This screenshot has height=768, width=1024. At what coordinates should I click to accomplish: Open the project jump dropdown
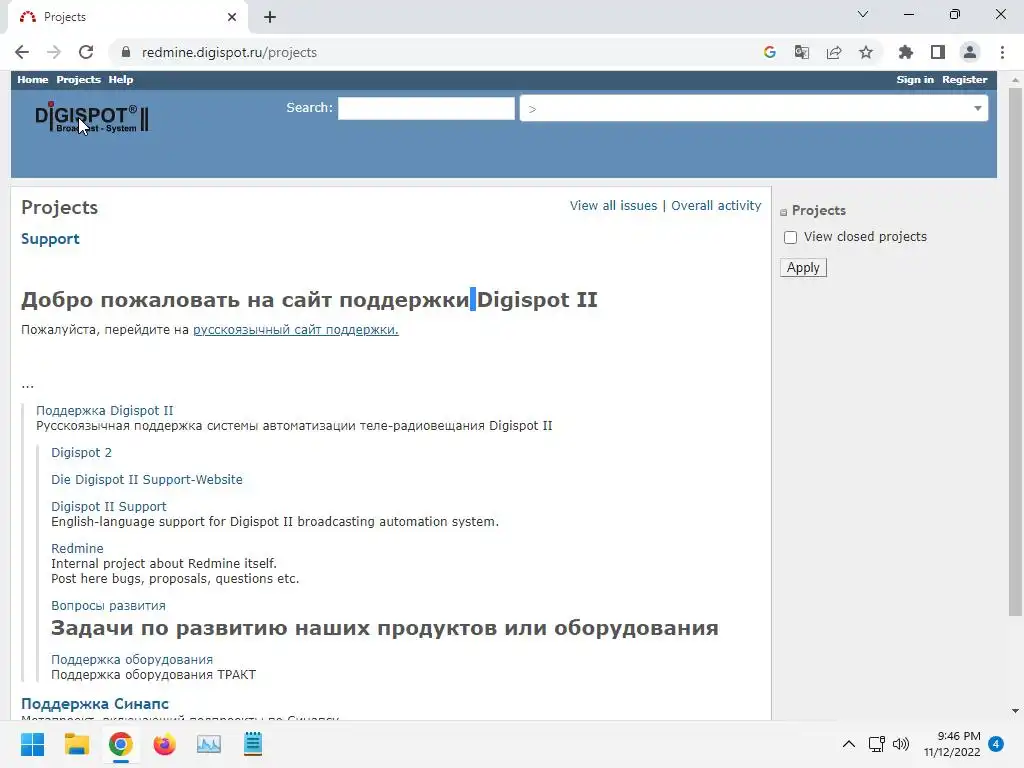pos(754,108)
